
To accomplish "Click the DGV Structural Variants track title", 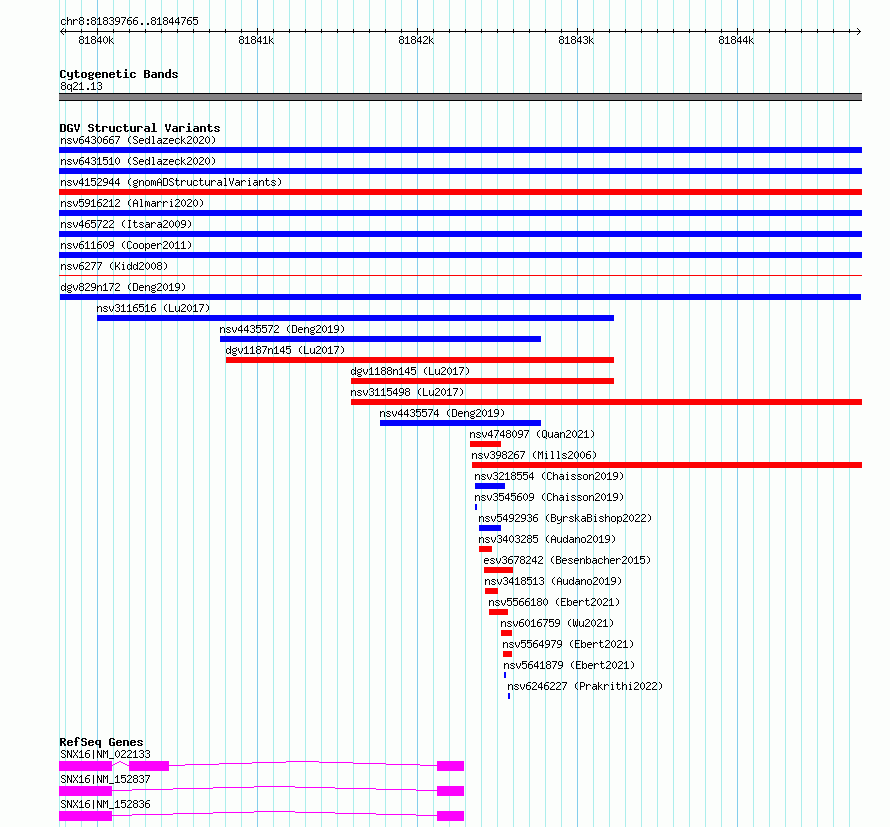I will pyautogui.click(x=140, y=128).
